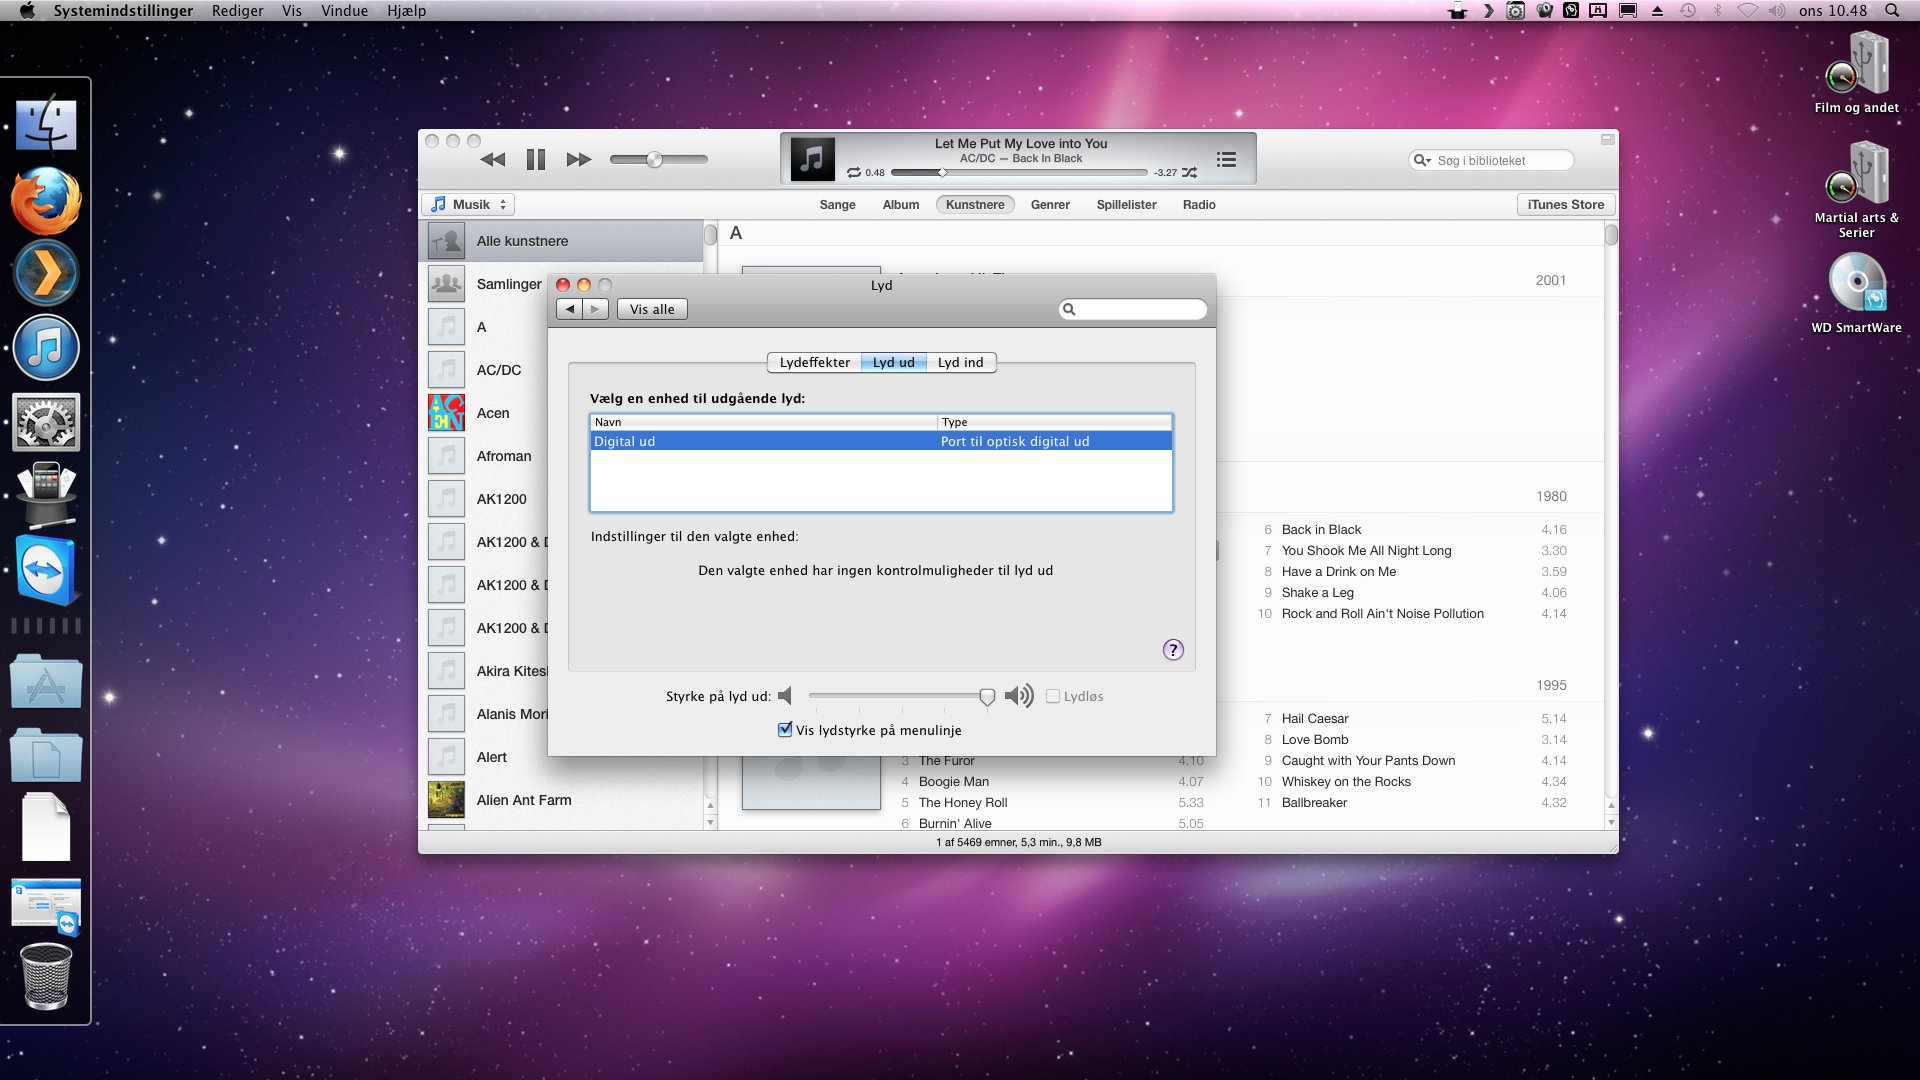The height and width of the screenshot is (1080, 1920).
Task: Open the Musik library dropdown
Action: tap(469, 204)
